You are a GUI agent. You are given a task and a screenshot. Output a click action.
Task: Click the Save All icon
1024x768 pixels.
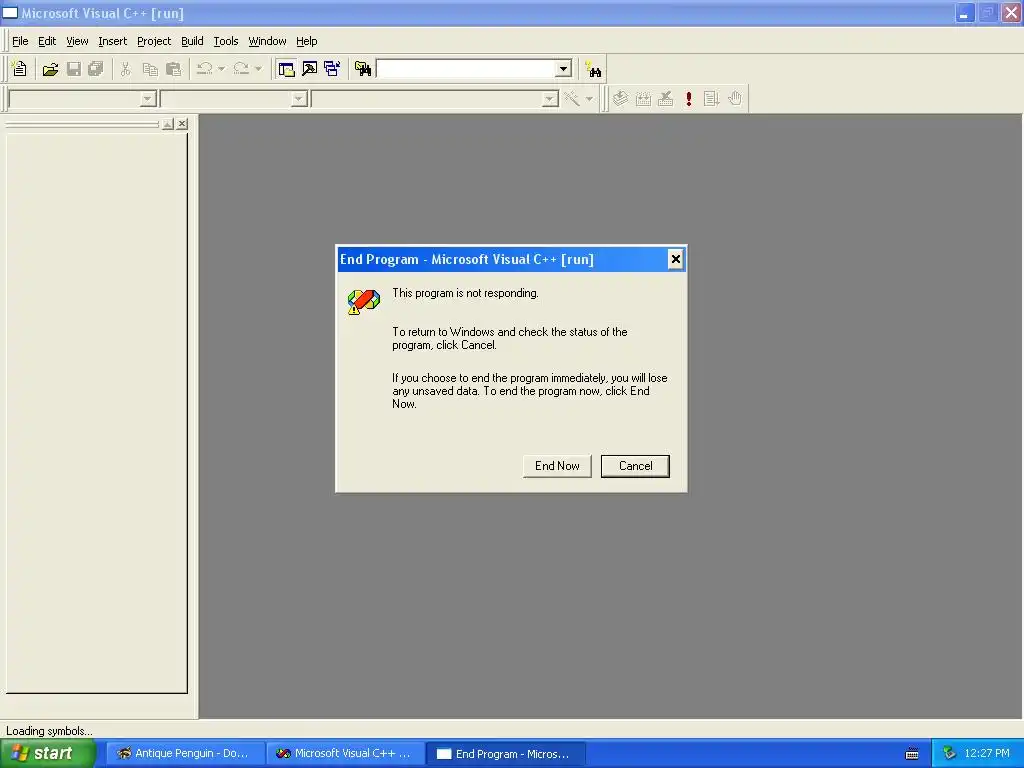point(96,69)
